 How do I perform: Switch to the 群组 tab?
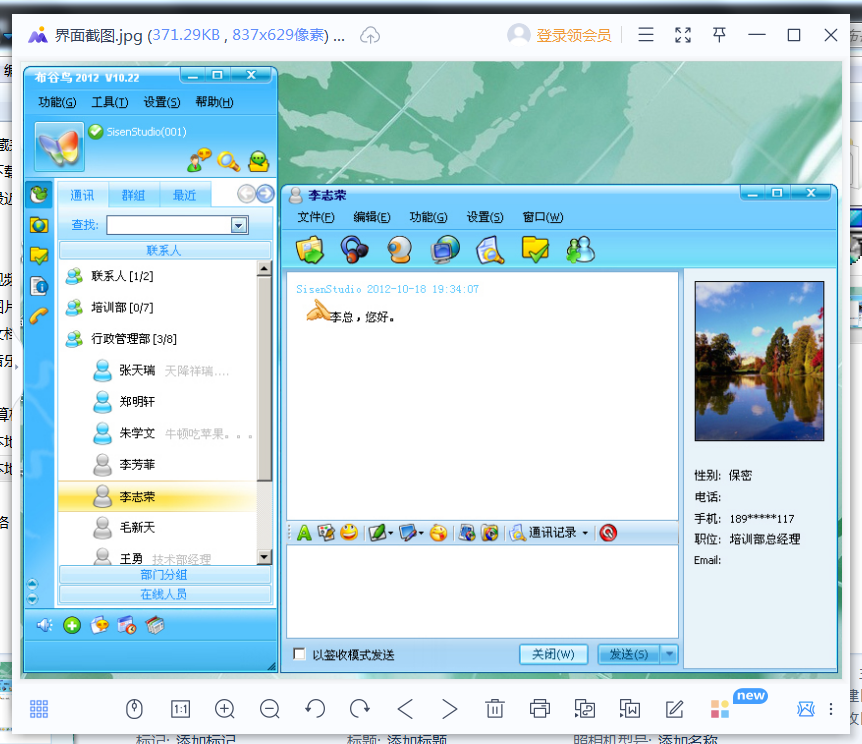133,195
